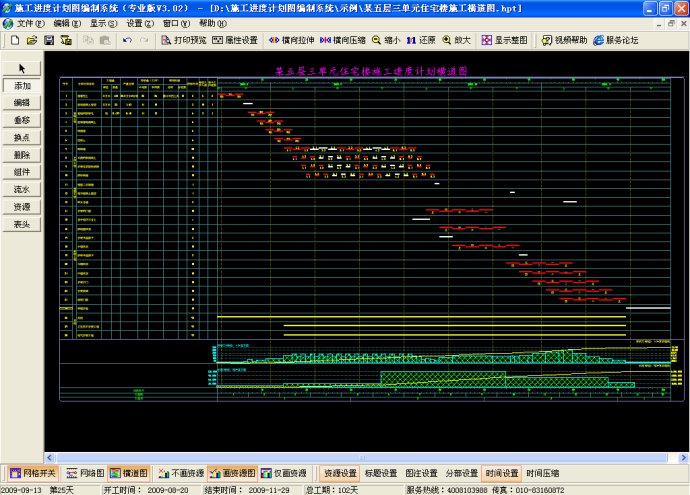Open the 显示 menu
The width and height of the screenshot is (690, 495).
tap(103, 23)
